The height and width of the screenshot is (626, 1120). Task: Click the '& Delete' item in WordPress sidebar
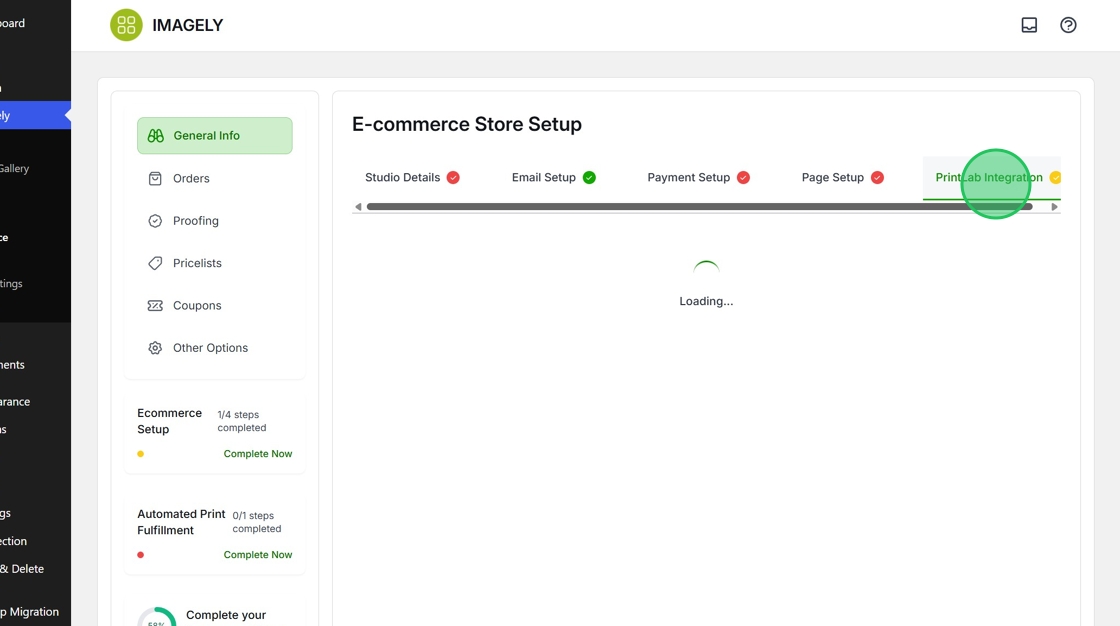[x=22, y=569]
